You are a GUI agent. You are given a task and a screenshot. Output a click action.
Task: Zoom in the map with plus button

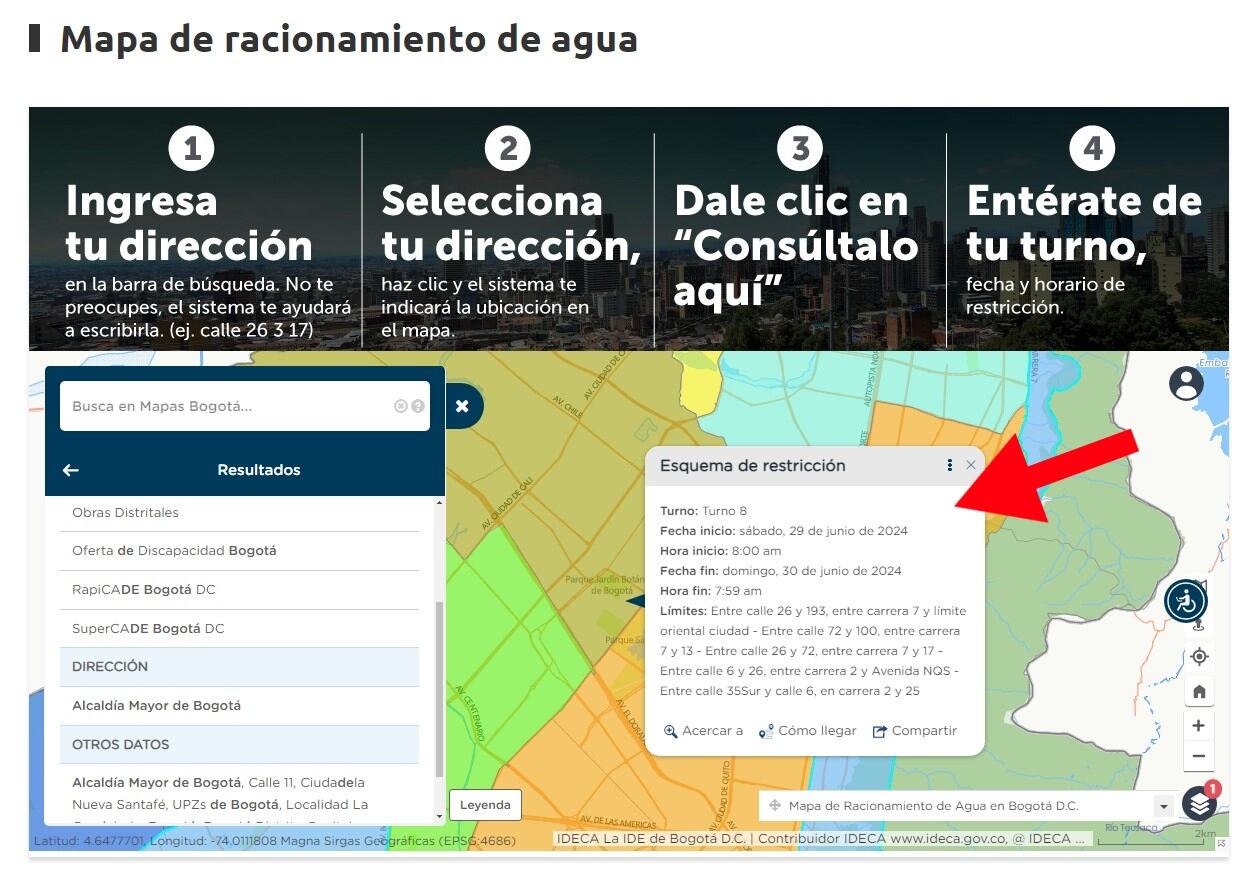tap(1199, 726)
